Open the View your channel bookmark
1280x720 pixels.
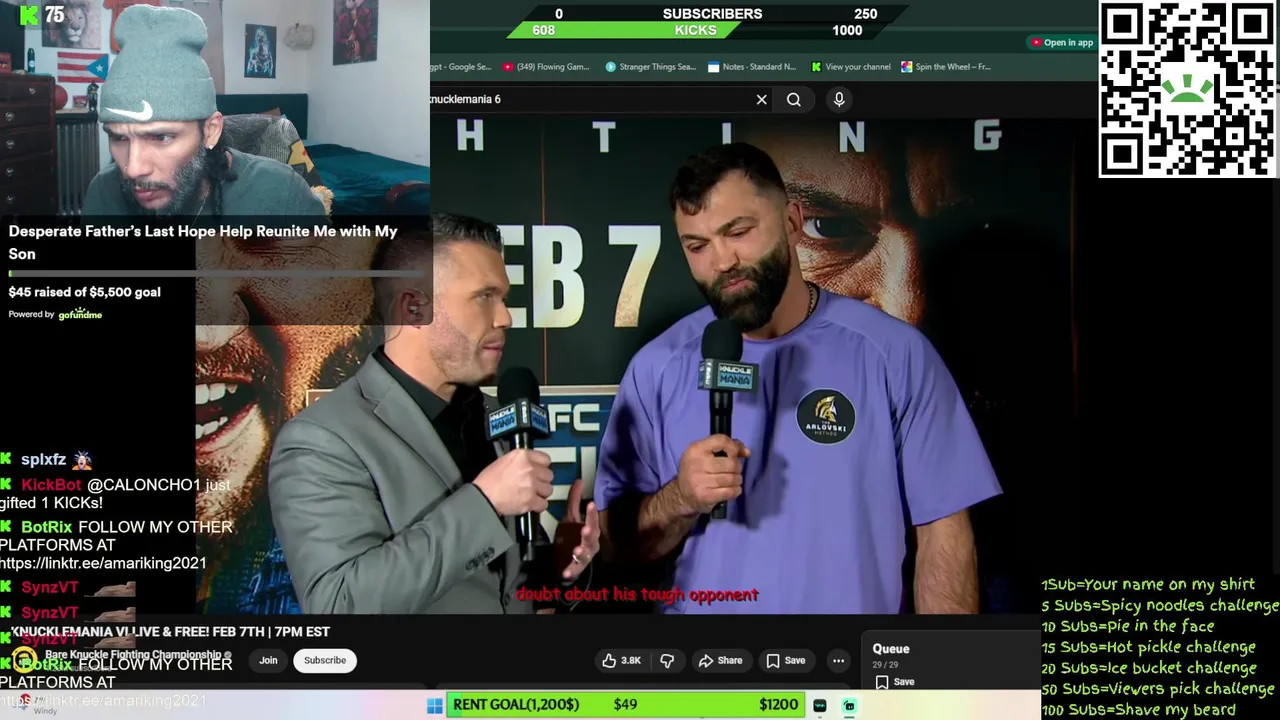851,67
